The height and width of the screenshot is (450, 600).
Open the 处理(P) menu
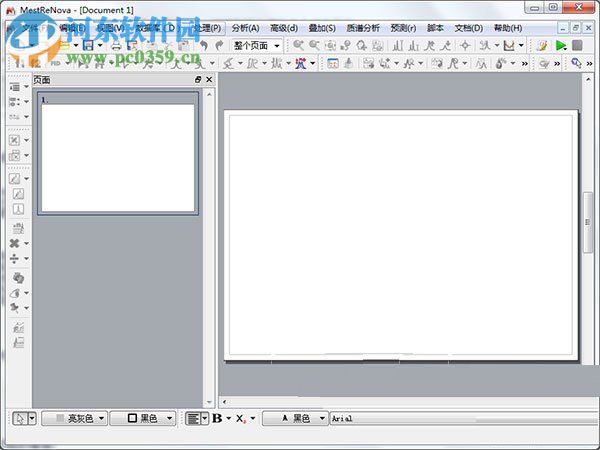coord(207,28)
